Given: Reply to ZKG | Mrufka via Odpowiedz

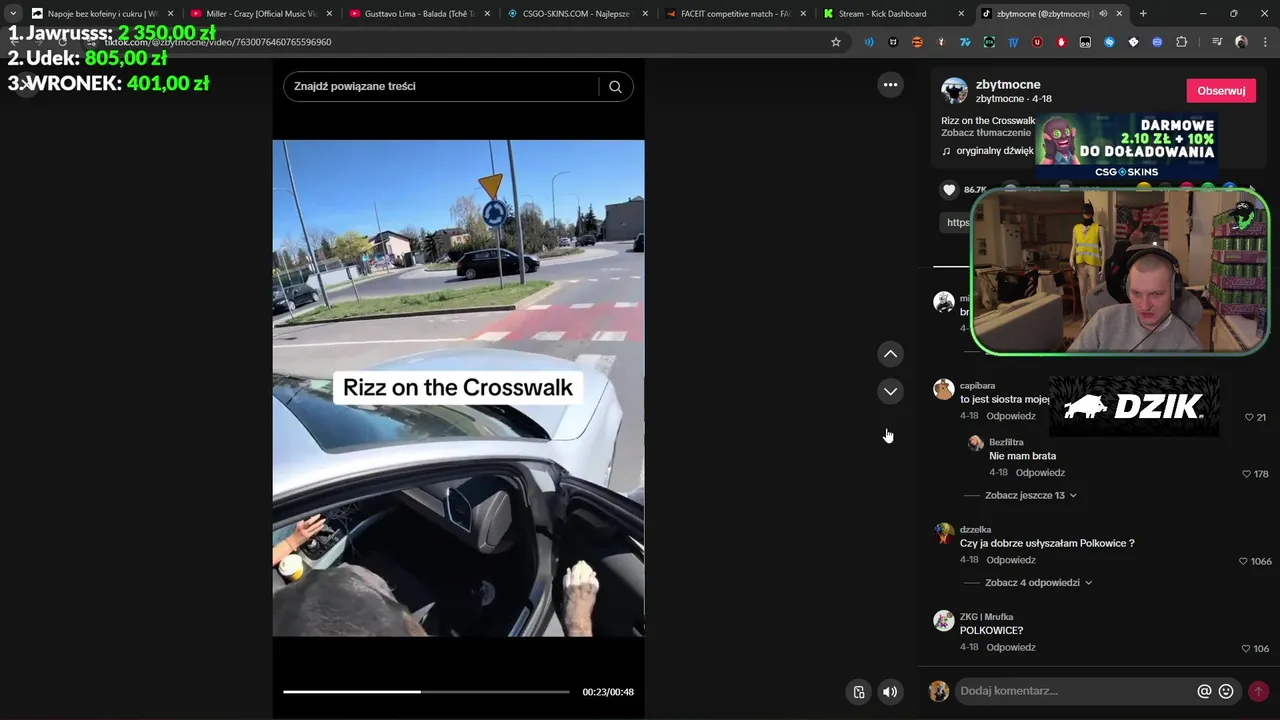Looking at the screenshot, I should (1011, 647).
